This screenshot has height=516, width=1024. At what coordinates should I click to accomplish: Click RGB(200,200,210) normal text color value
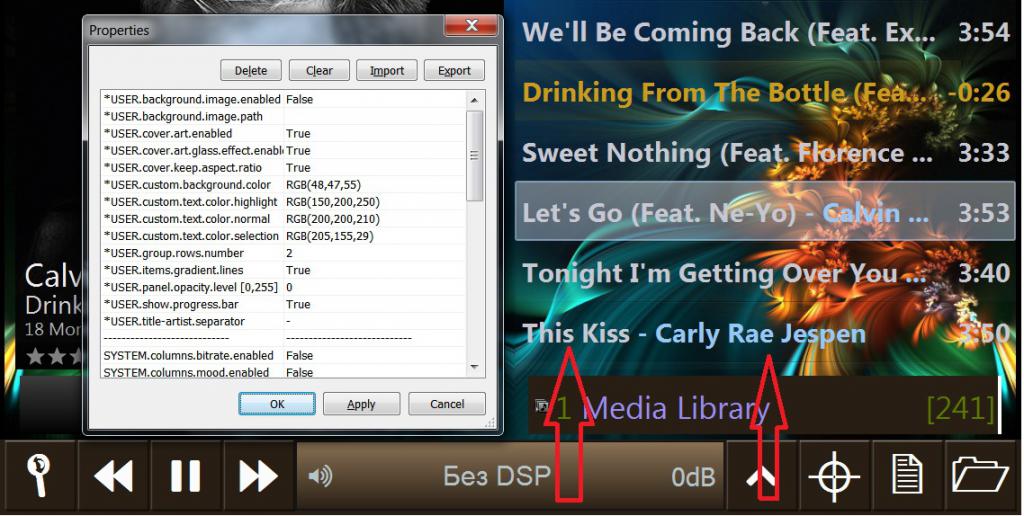[x=332, y=219]
